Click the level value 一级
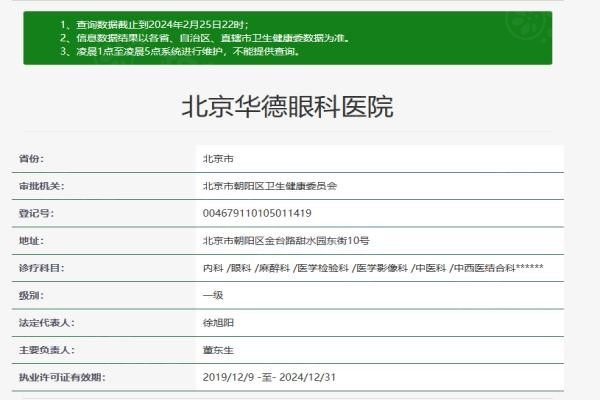The height and width of the screenshot is (400, 600). (x=213, y=296)
